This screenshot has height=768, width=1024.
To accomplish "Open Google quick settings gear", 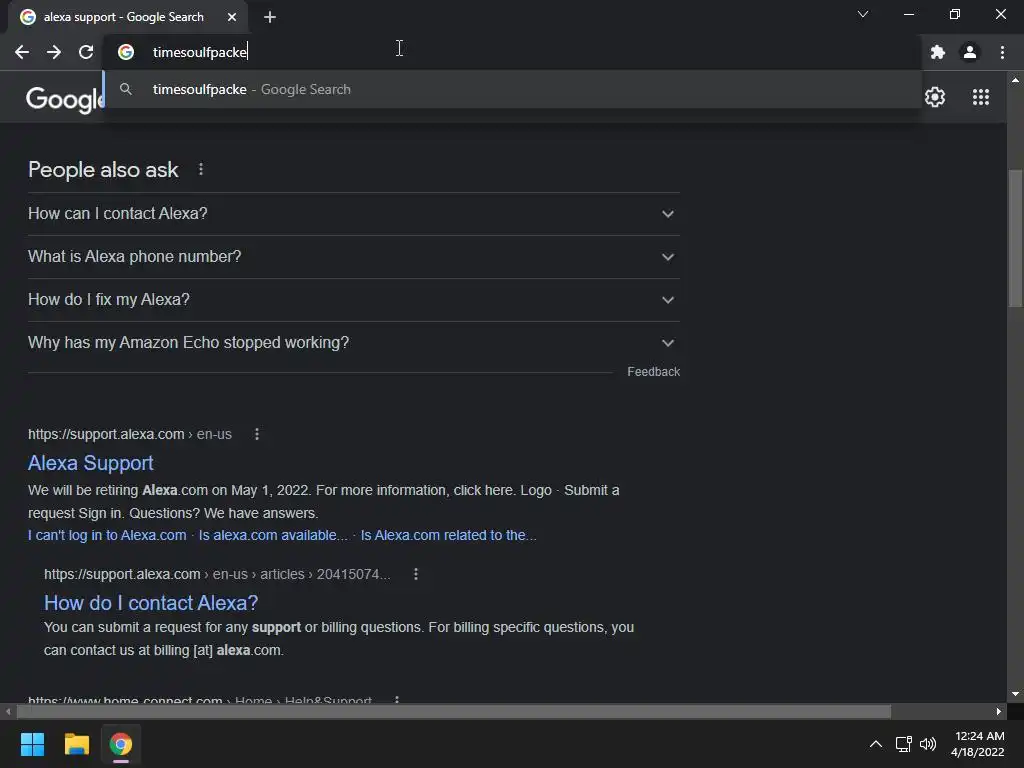I will [x=935, y=97].
